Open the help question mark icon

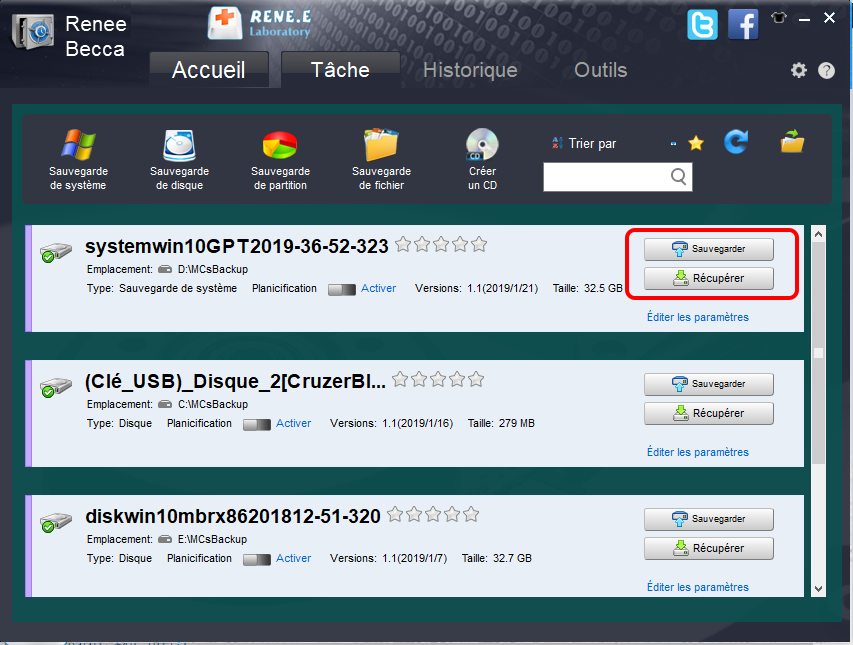[826, 70]
